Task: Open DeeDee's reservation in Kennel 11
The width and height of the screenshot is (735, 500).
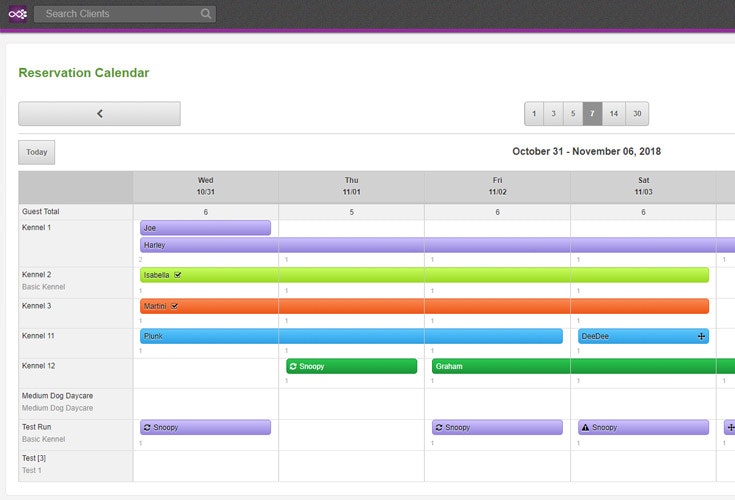Action: [x=643, y=336]
